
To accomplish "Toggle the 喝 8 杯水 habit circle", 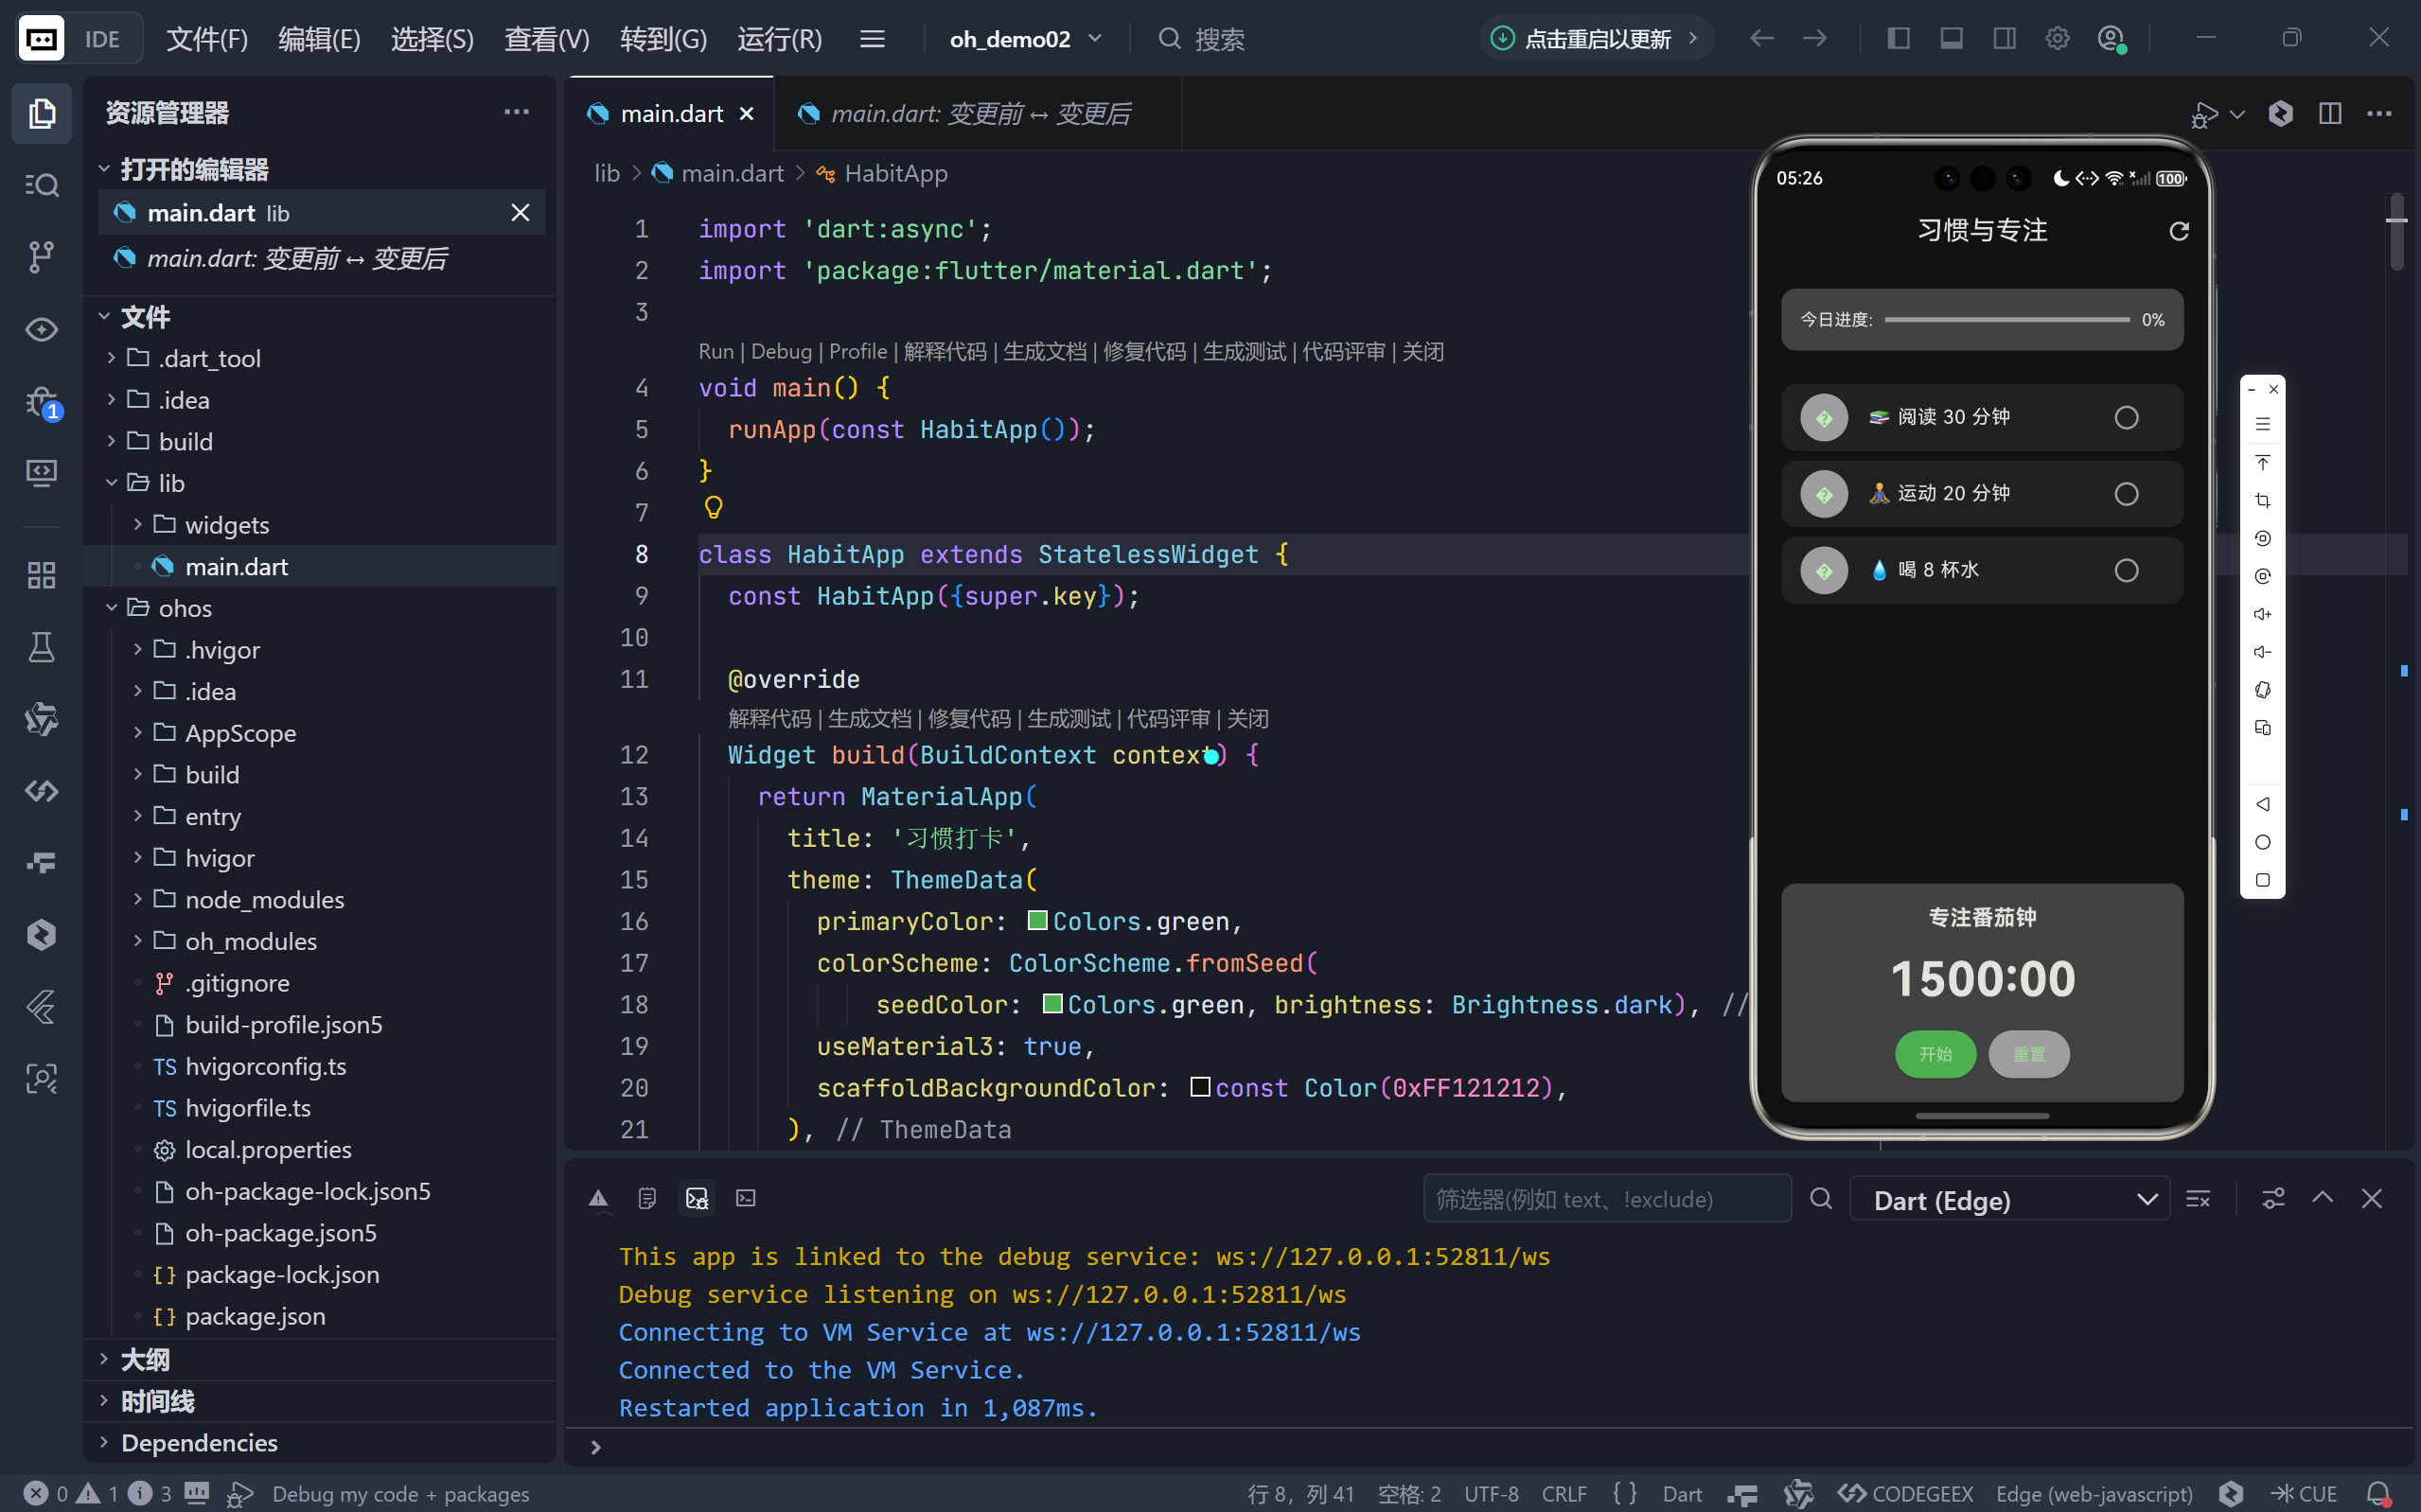I will tap(2126, 570).
